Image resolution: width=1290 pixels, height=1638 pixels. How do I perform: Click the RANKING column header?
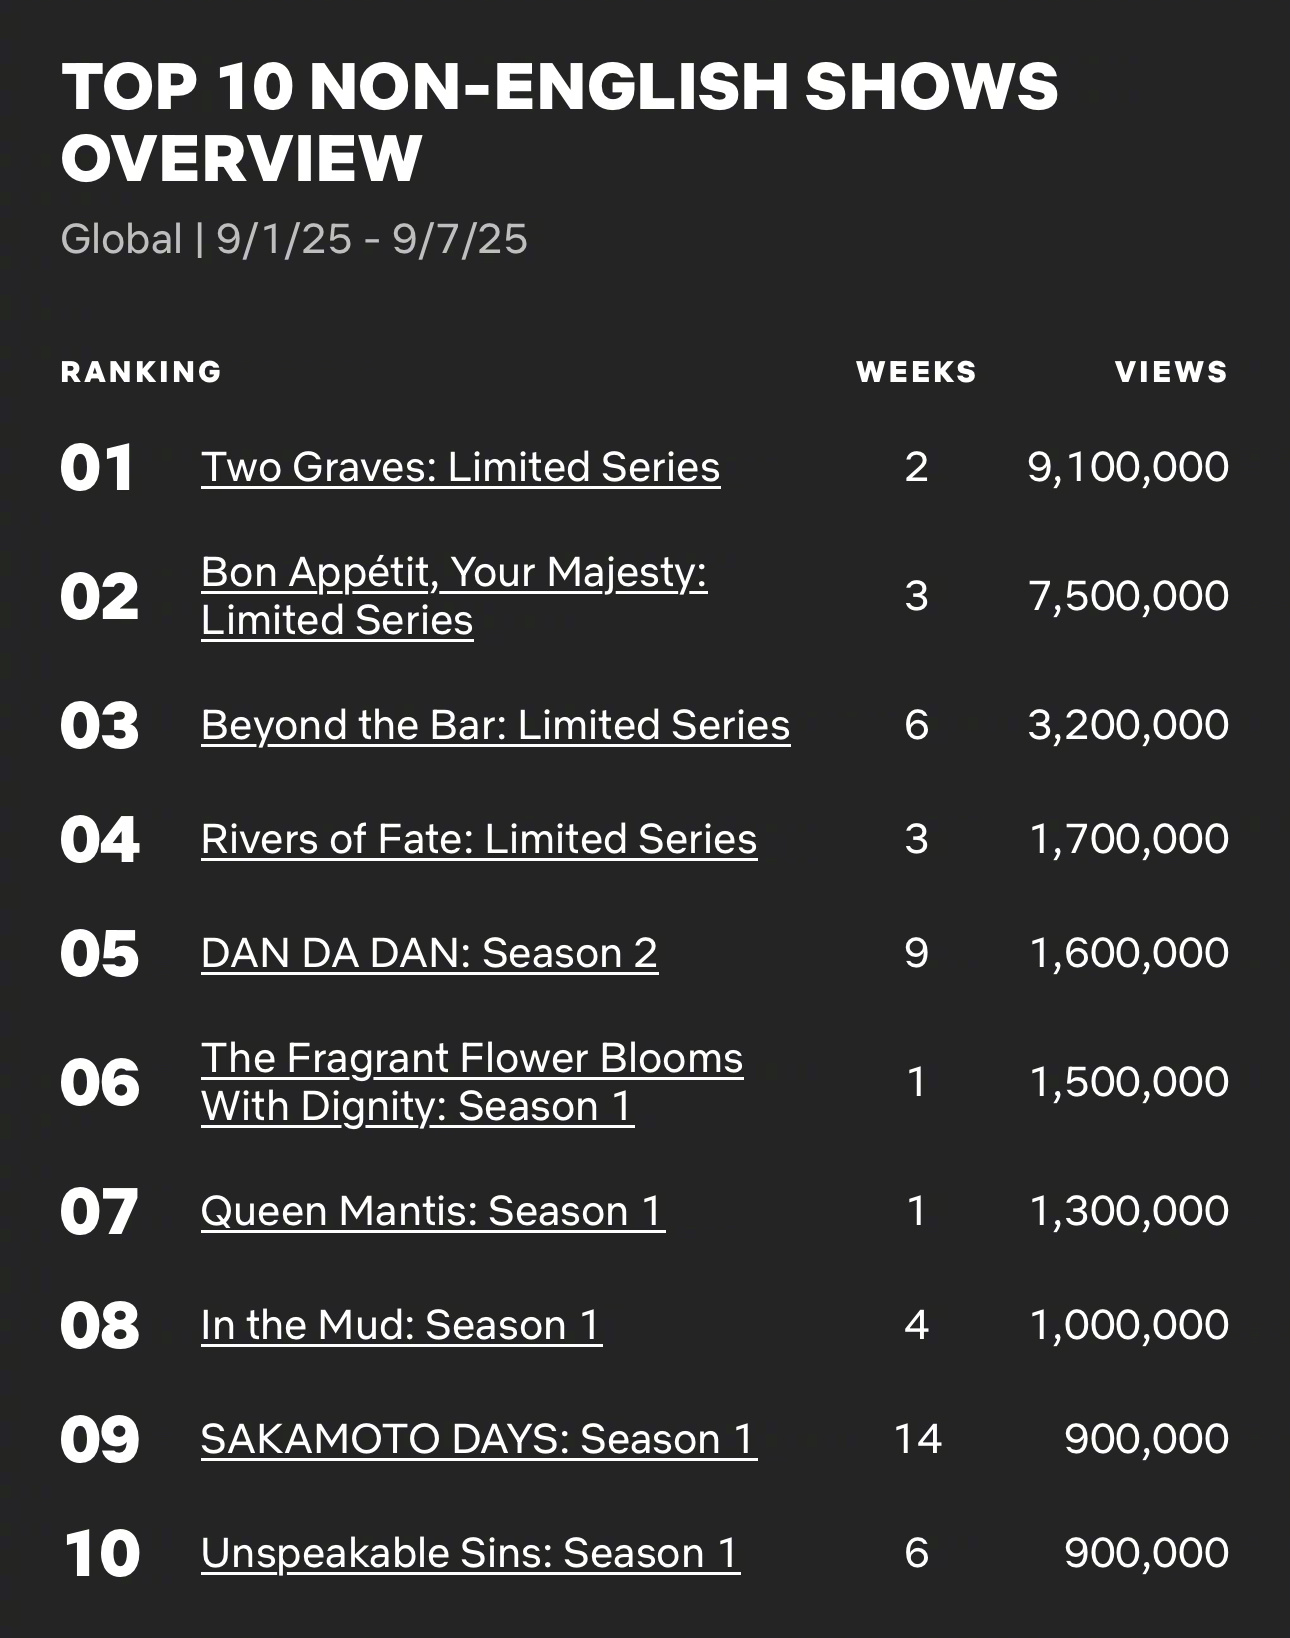[x=141, y=372]
